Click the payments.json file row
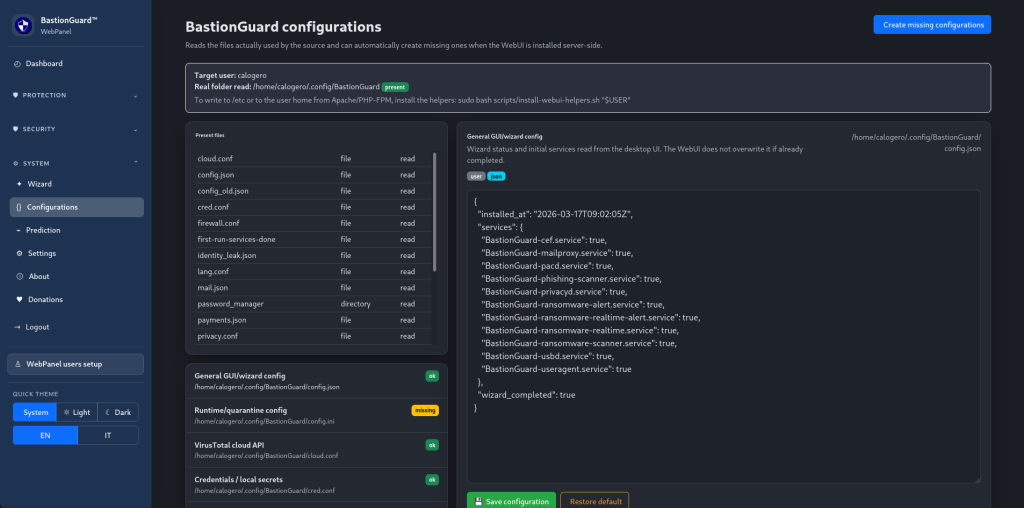Viewport: 1024px width, 508px height. tap(313, 321)
